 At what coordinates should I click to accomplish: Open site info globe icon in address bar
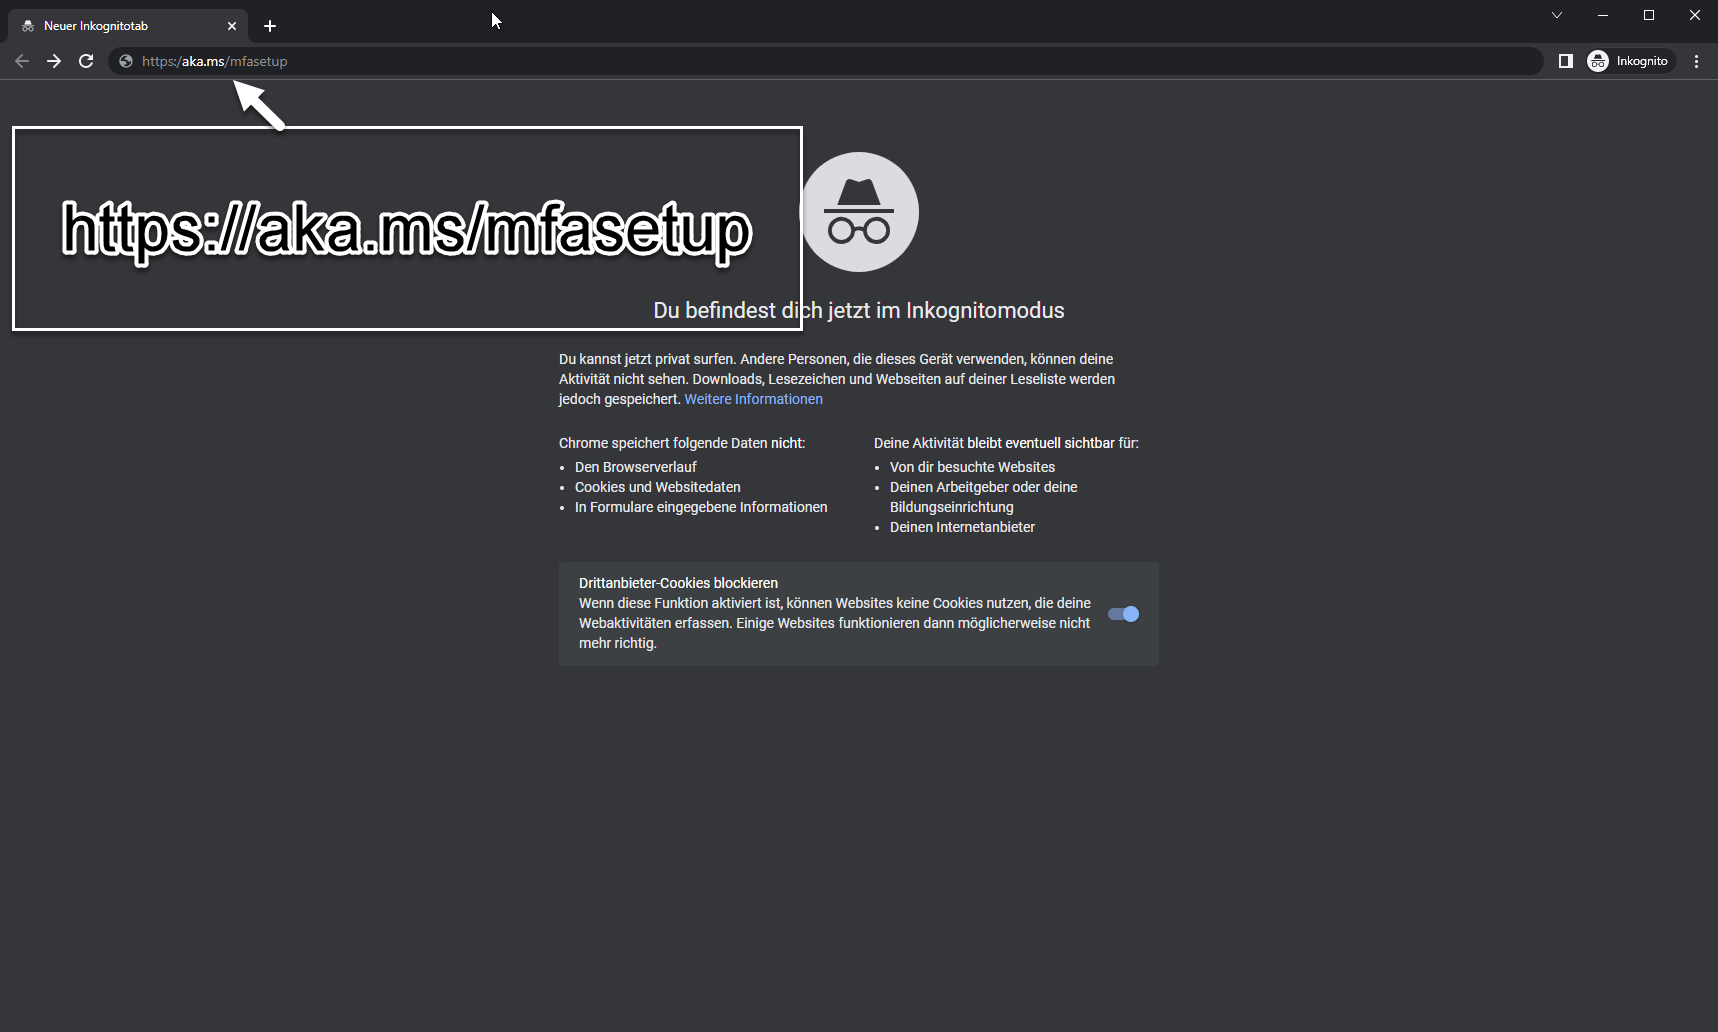click(126, 61)
